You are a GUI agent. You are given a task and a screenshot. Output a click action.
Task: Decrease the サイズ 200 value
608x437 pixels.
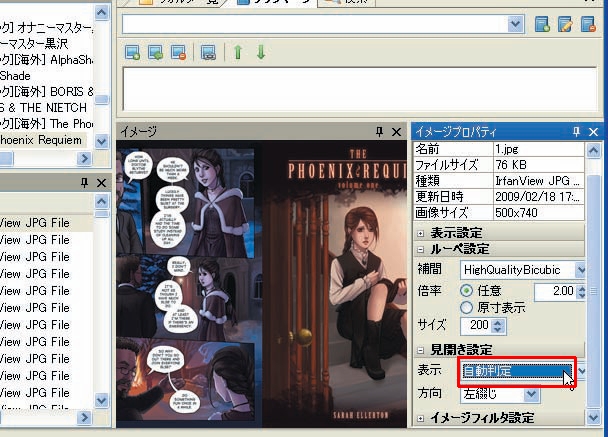pos(498,330)
